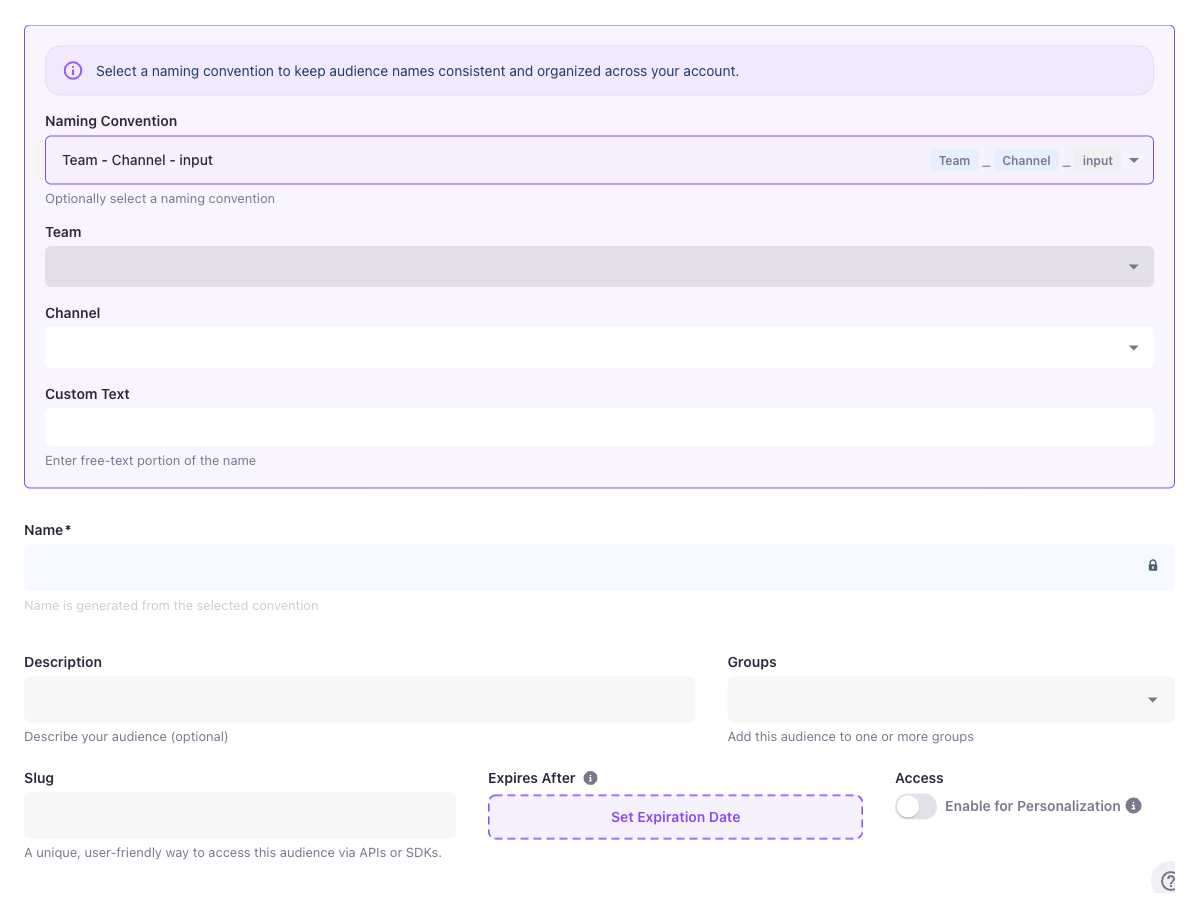Click the Set Expiration Date button
The width and height of the screenshot is (1199, 917).
click(x=675, y=817)
